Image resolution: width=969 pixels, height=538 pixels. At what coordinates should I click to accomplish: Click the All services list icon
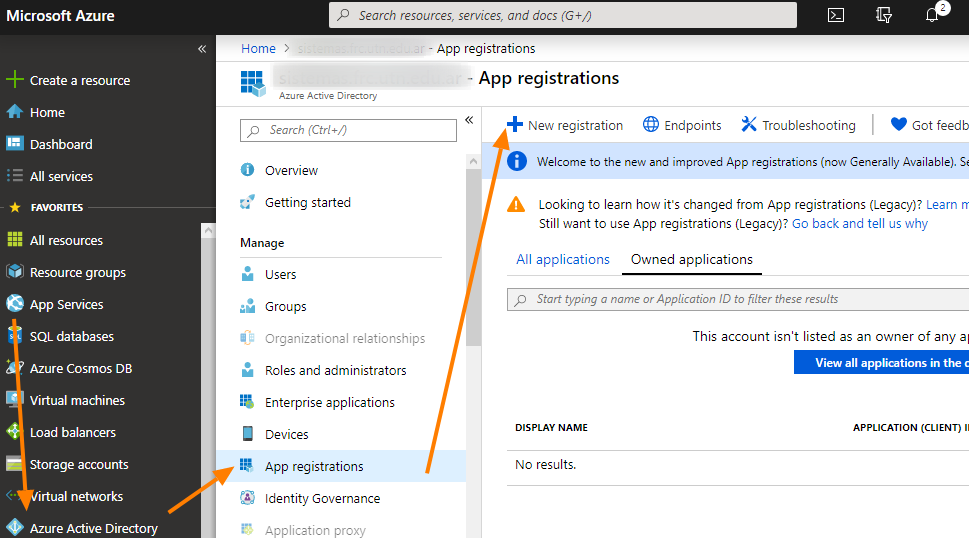click(x=14, y=175)
